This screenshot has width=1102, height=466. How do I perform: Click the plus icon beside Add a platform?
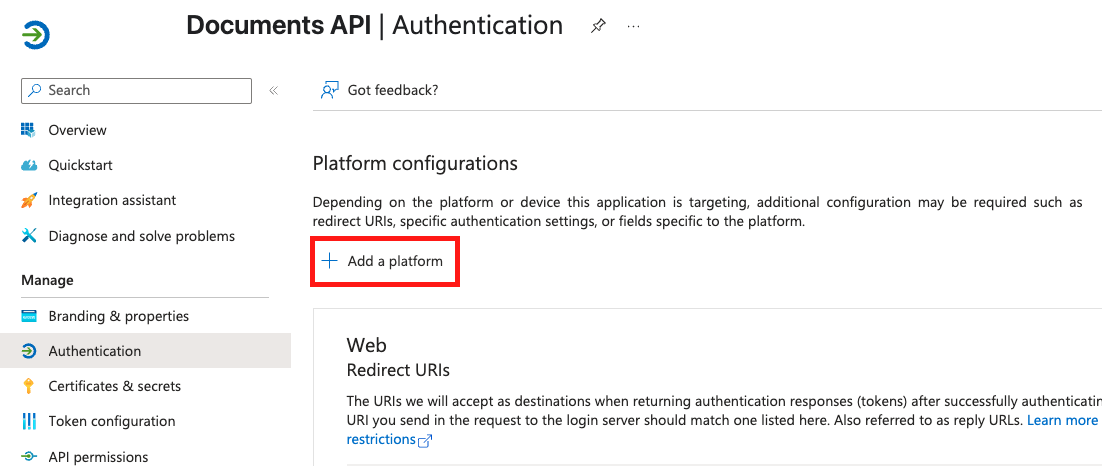[329, 261]
